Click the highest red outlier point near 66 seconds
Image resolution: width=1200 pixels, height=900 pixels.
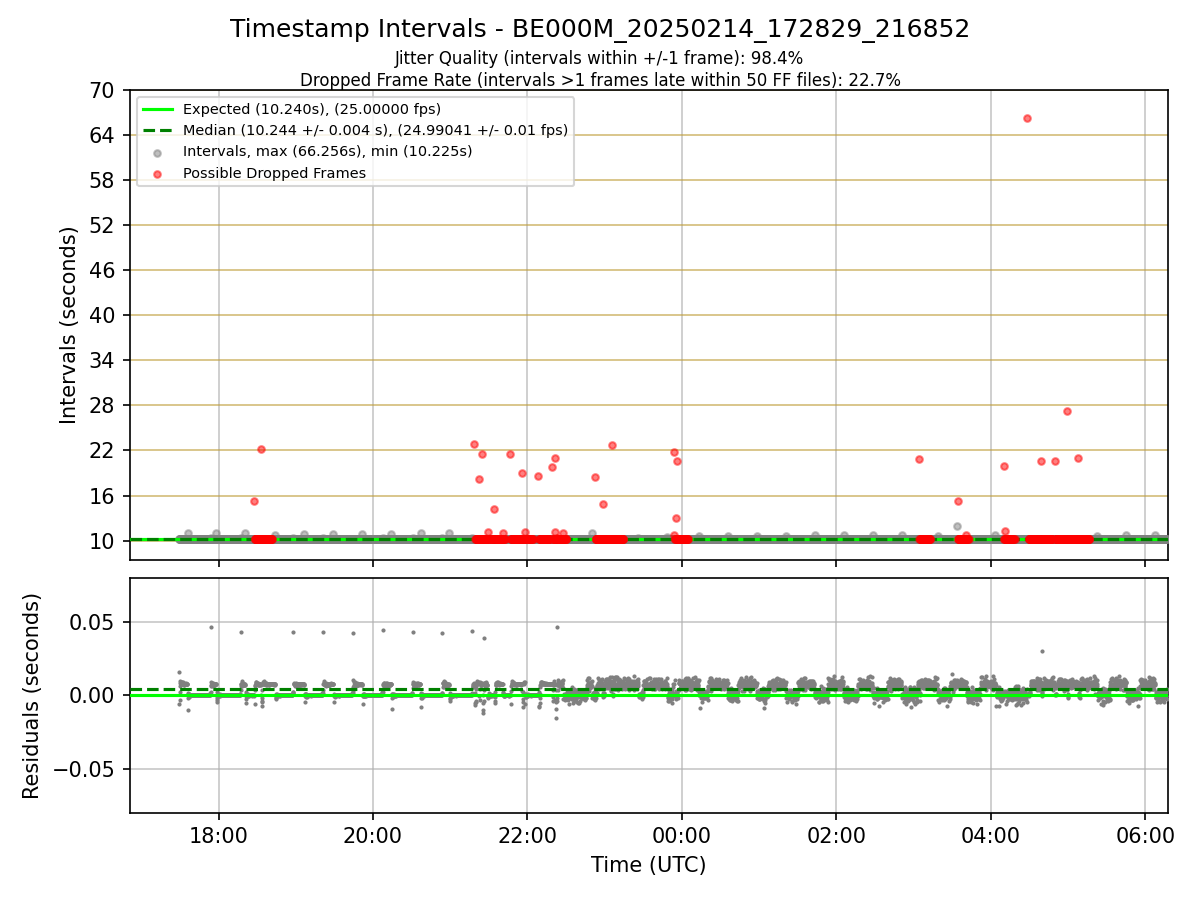click(x=1027, y=118)
